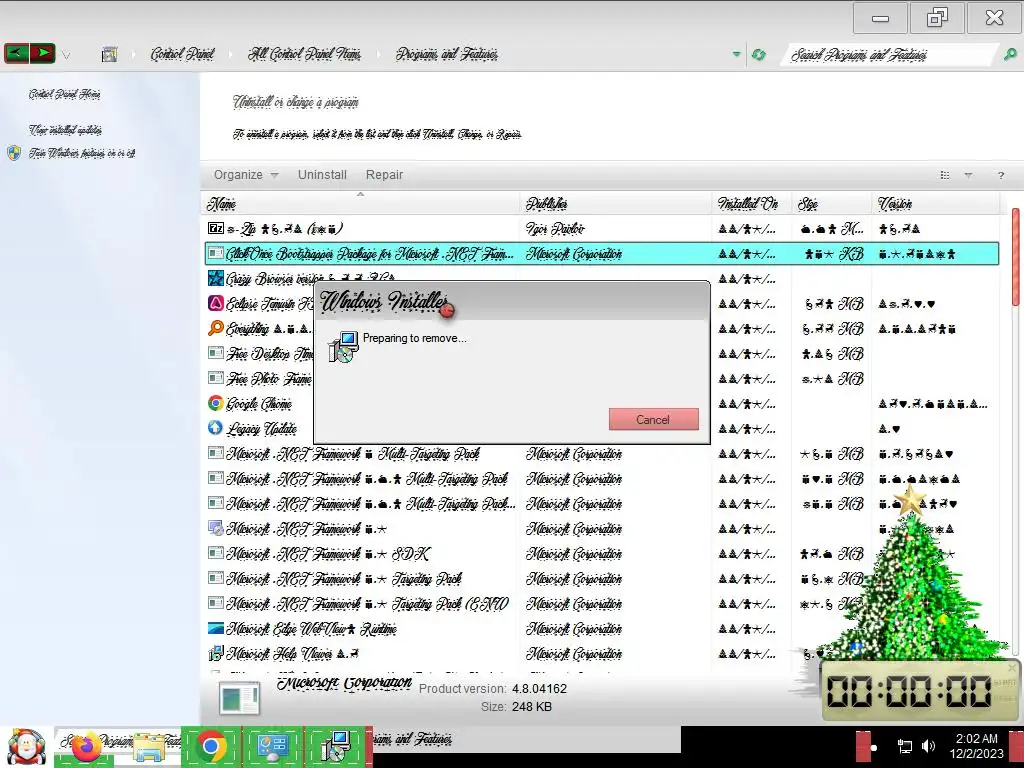The width and height of the screenshot is (1024, 768).
Task: Open the volume speaker tray icon
Action: click(x=928, y=746)
